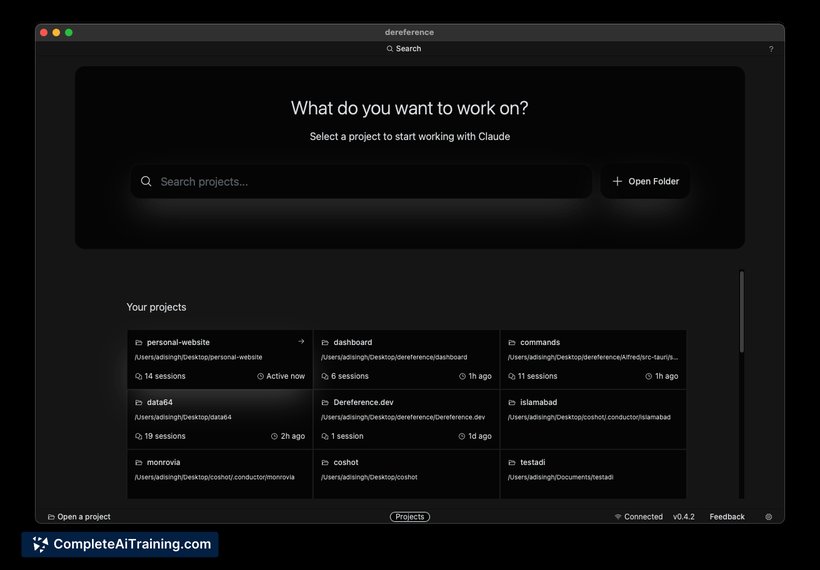Click the Connected status text
Image resolution: width=820 pixels, height=570 pixels.
tap(643, 517)
